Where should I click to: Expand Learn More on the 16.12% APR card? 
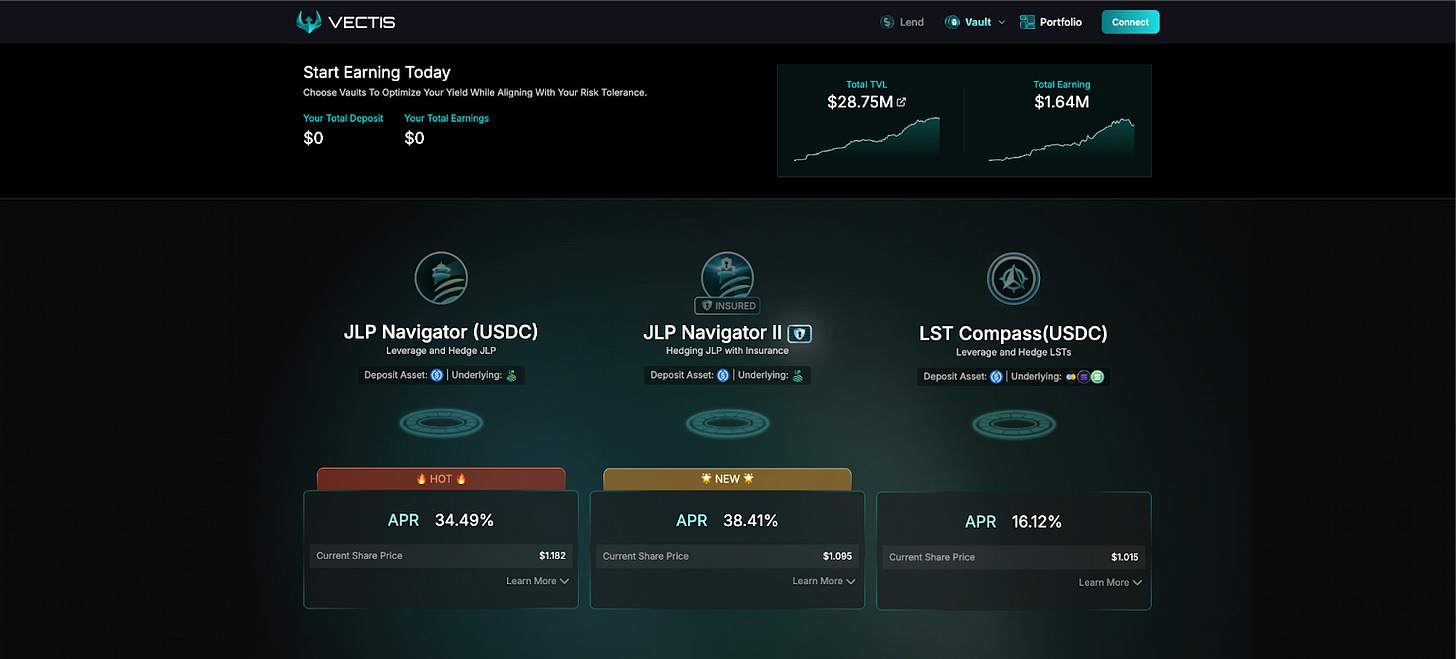tap(1109, 582)
